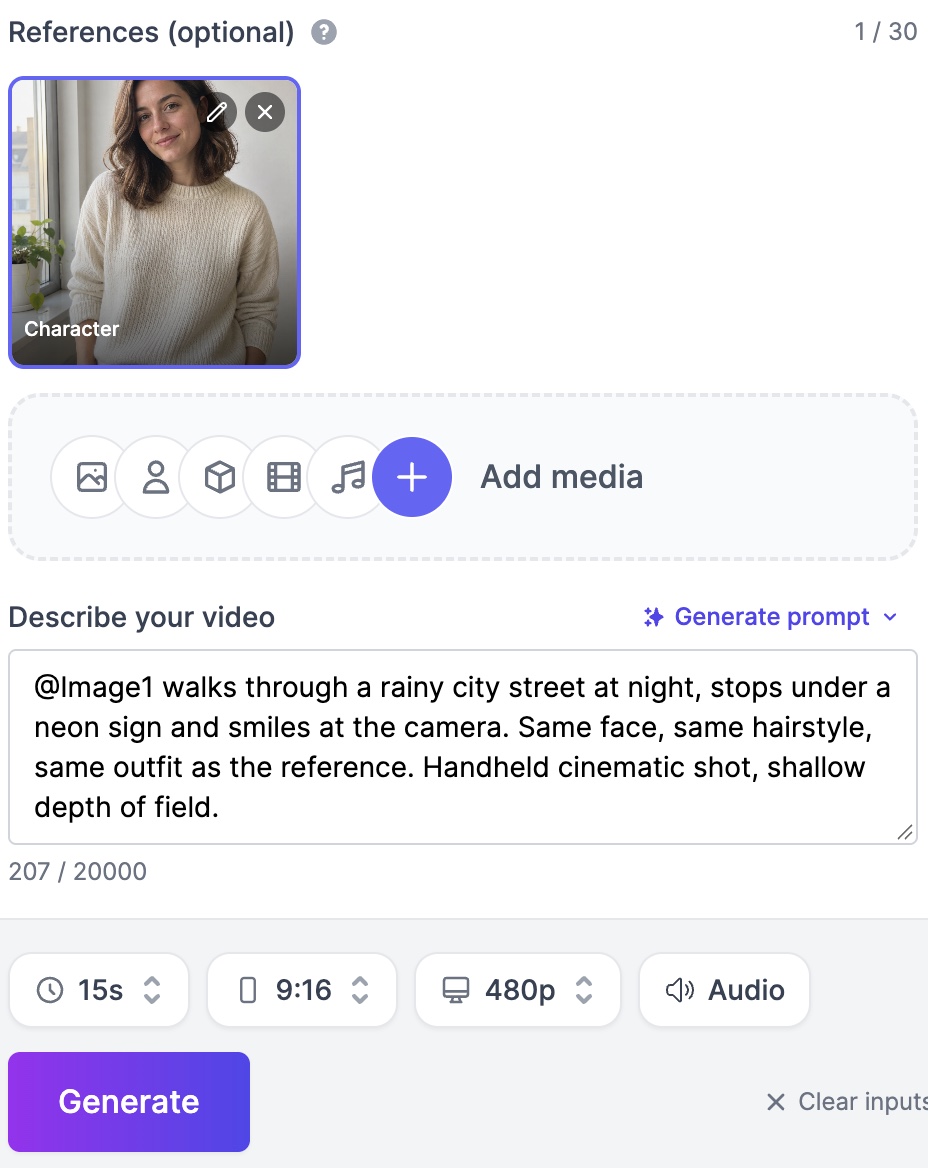Add a character reference via person icon
The height and width of the screenshot is (1168, 928).
click(156, 477)
